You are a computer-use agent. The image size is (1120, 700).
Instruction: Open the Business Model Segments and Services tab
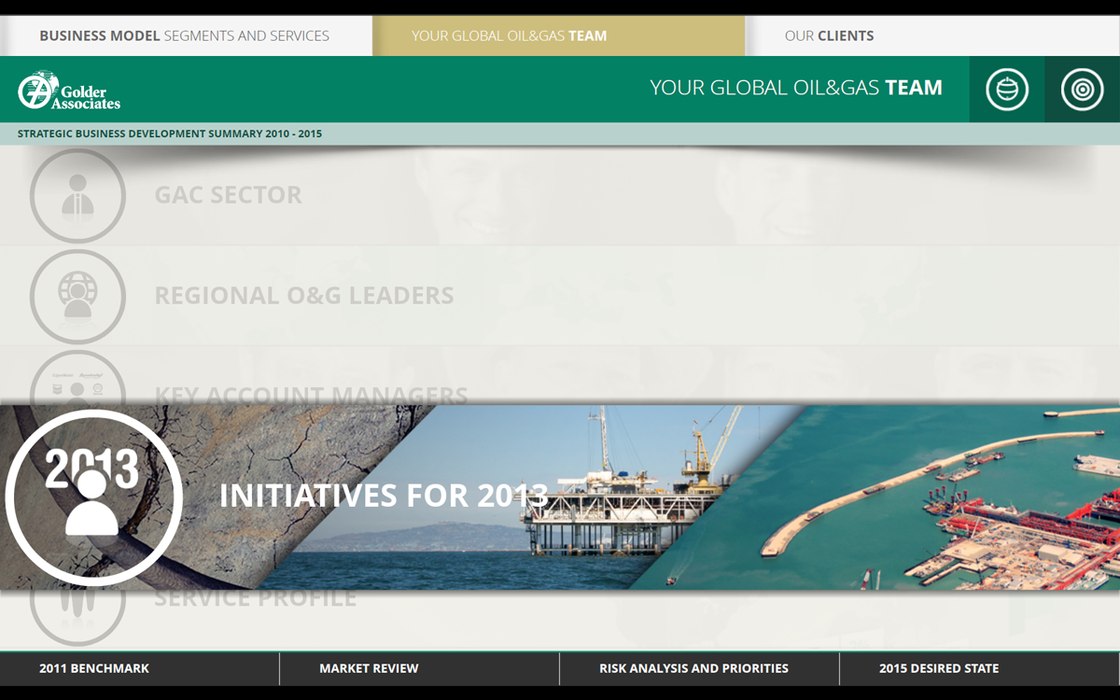pos(184,36)
